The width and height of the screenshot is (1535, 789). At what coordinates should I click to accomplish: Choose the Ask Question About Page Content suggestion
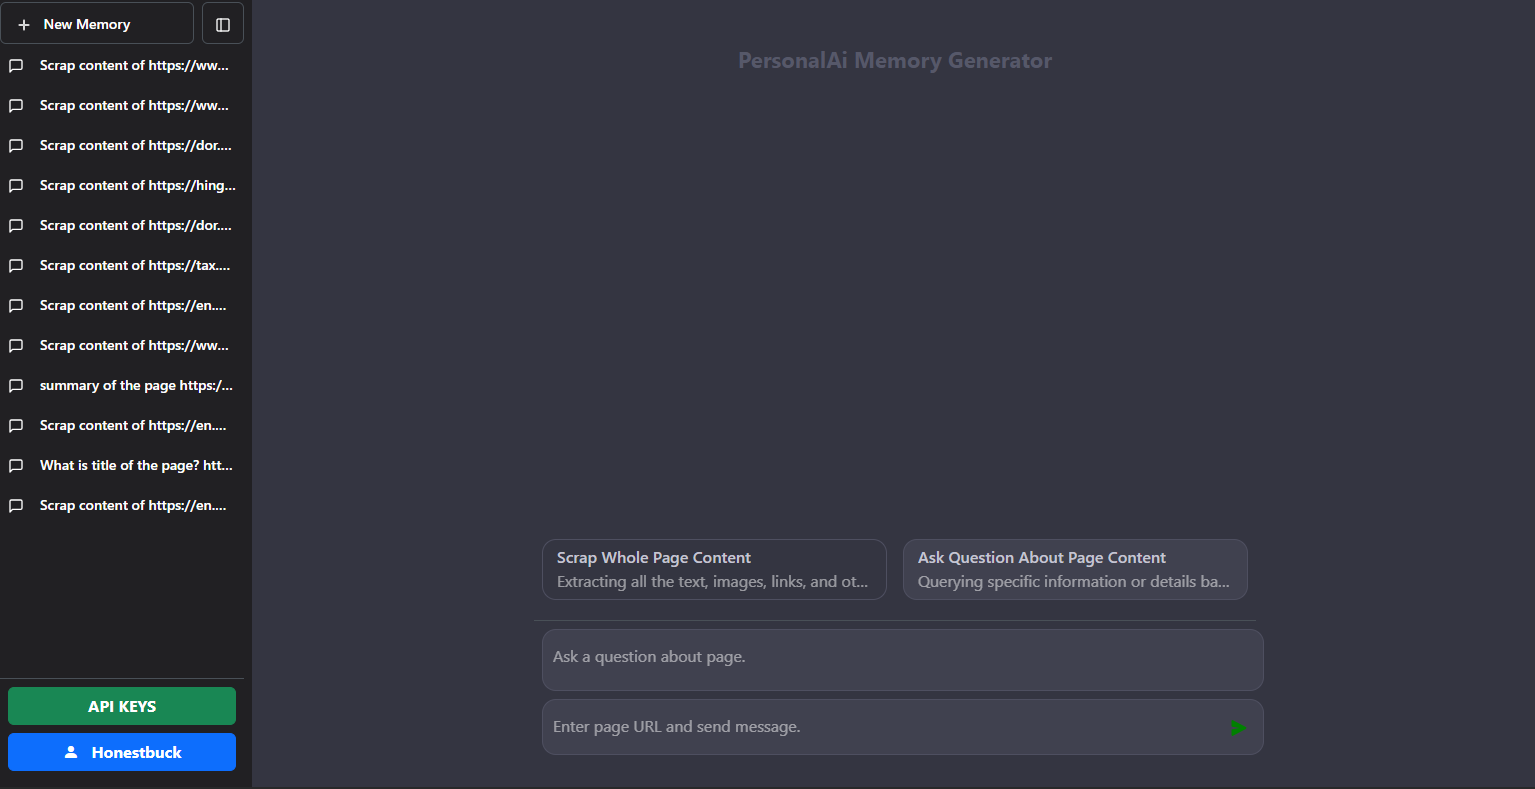1075,570
